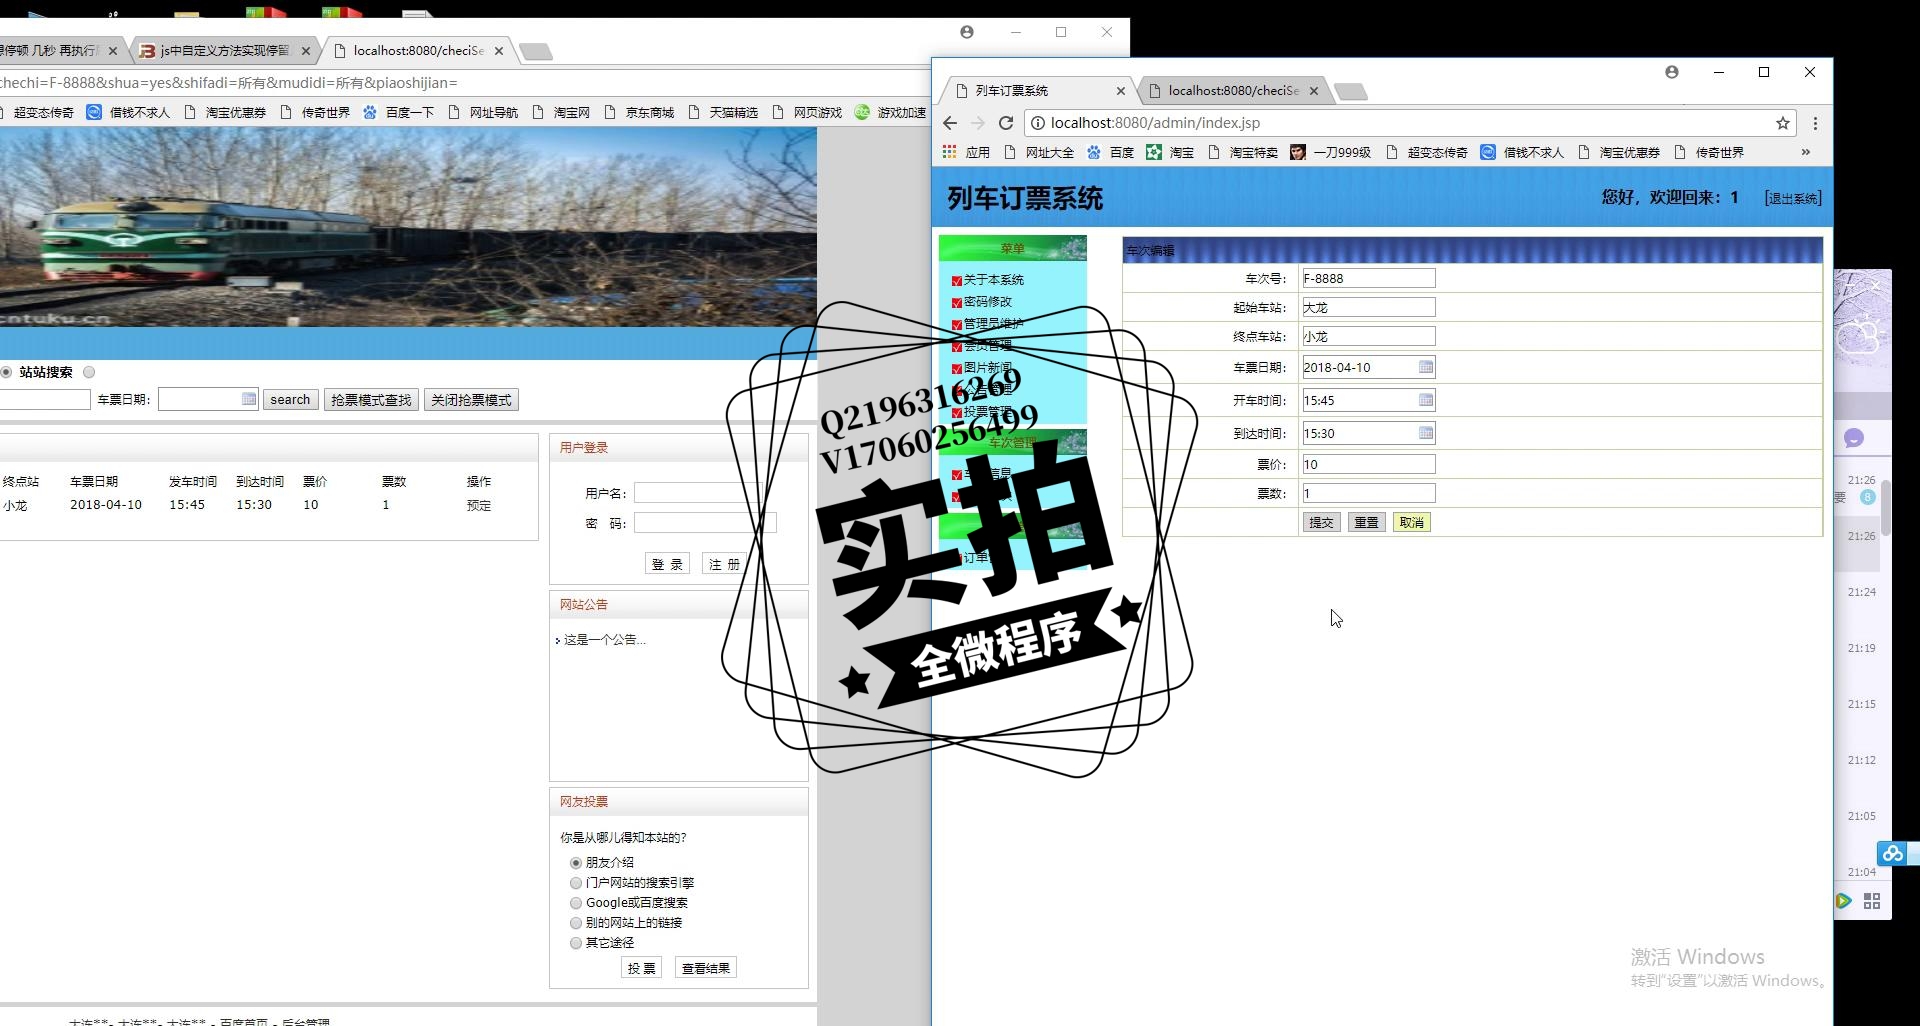
Task: Click into the 车次号 field showing F-8888
Action: point(1368,278)
